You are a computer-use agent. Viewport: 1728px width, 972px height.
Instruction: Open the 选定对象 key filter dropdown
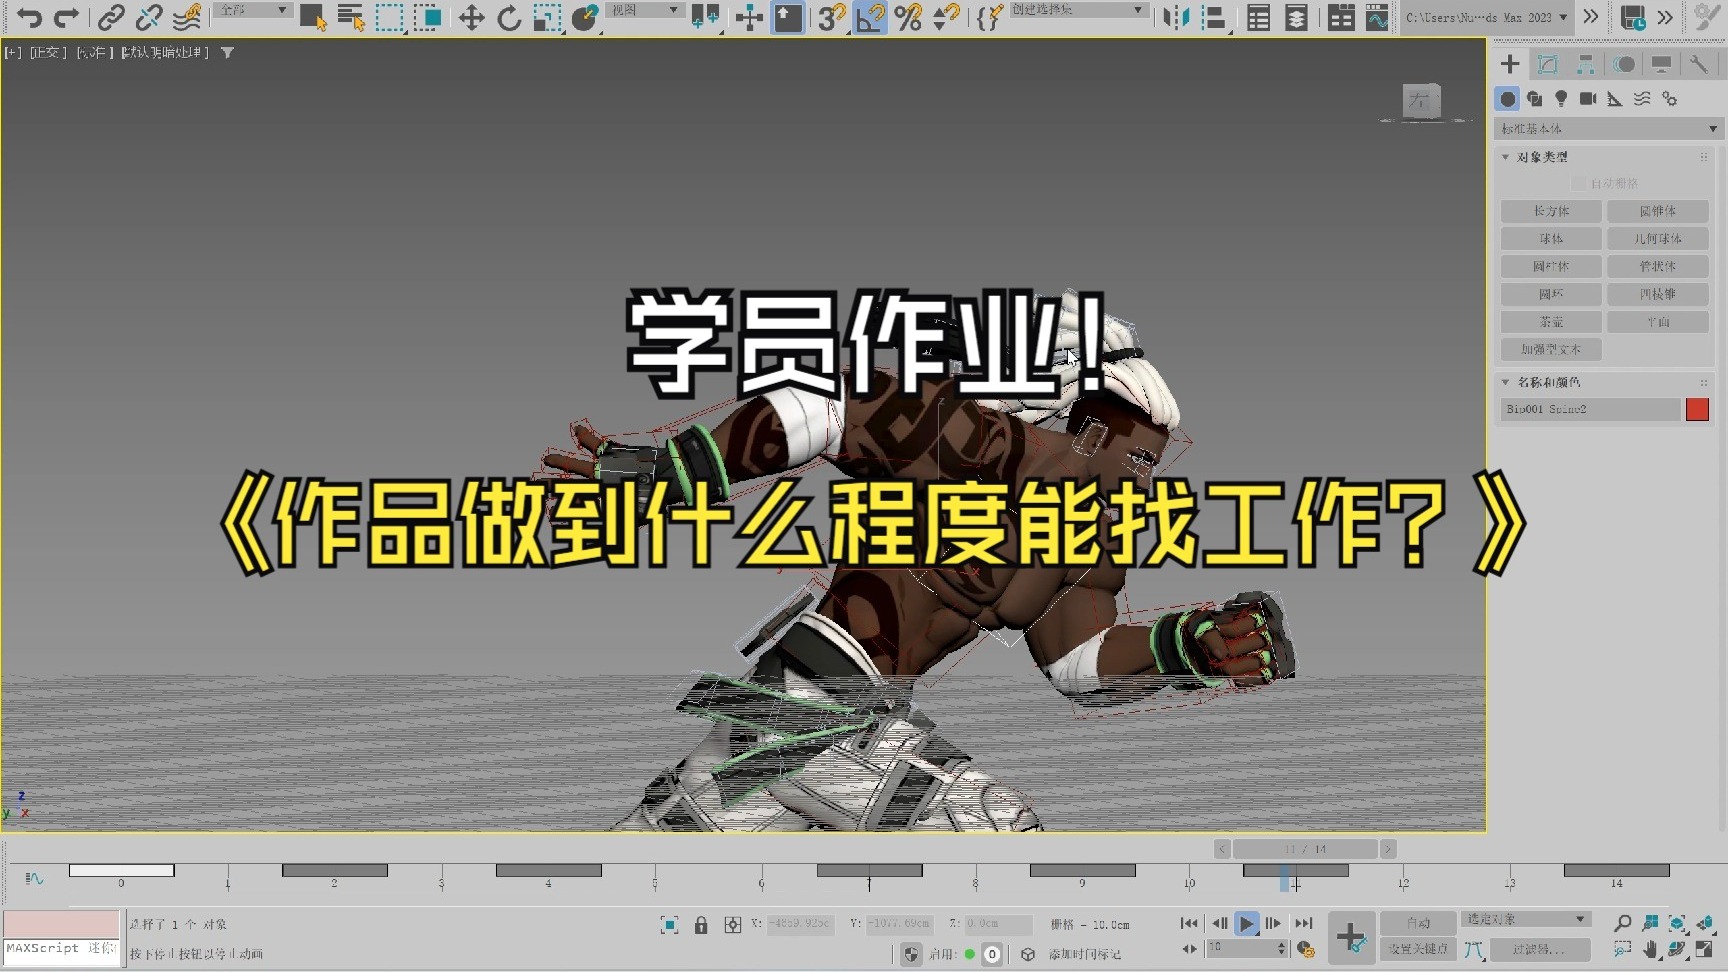click(1526, 919)
